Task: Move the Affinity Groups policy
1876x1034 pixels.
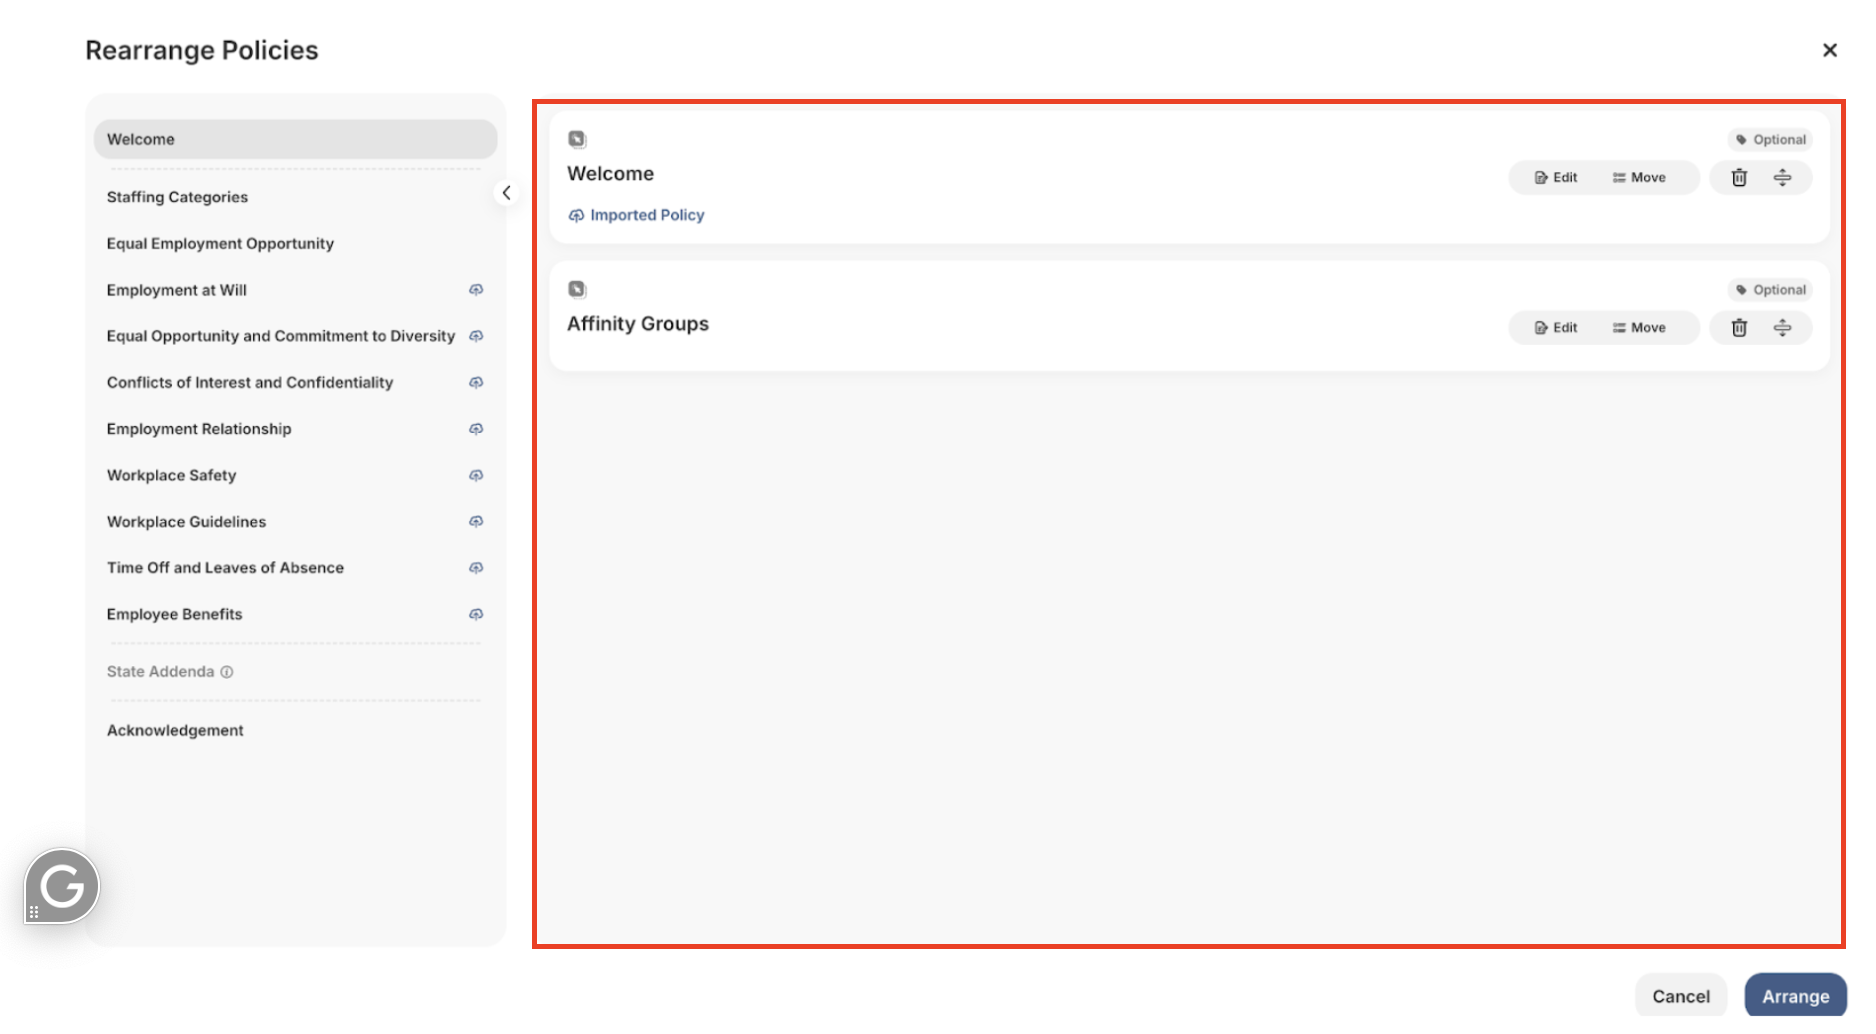Action: 1639,328
